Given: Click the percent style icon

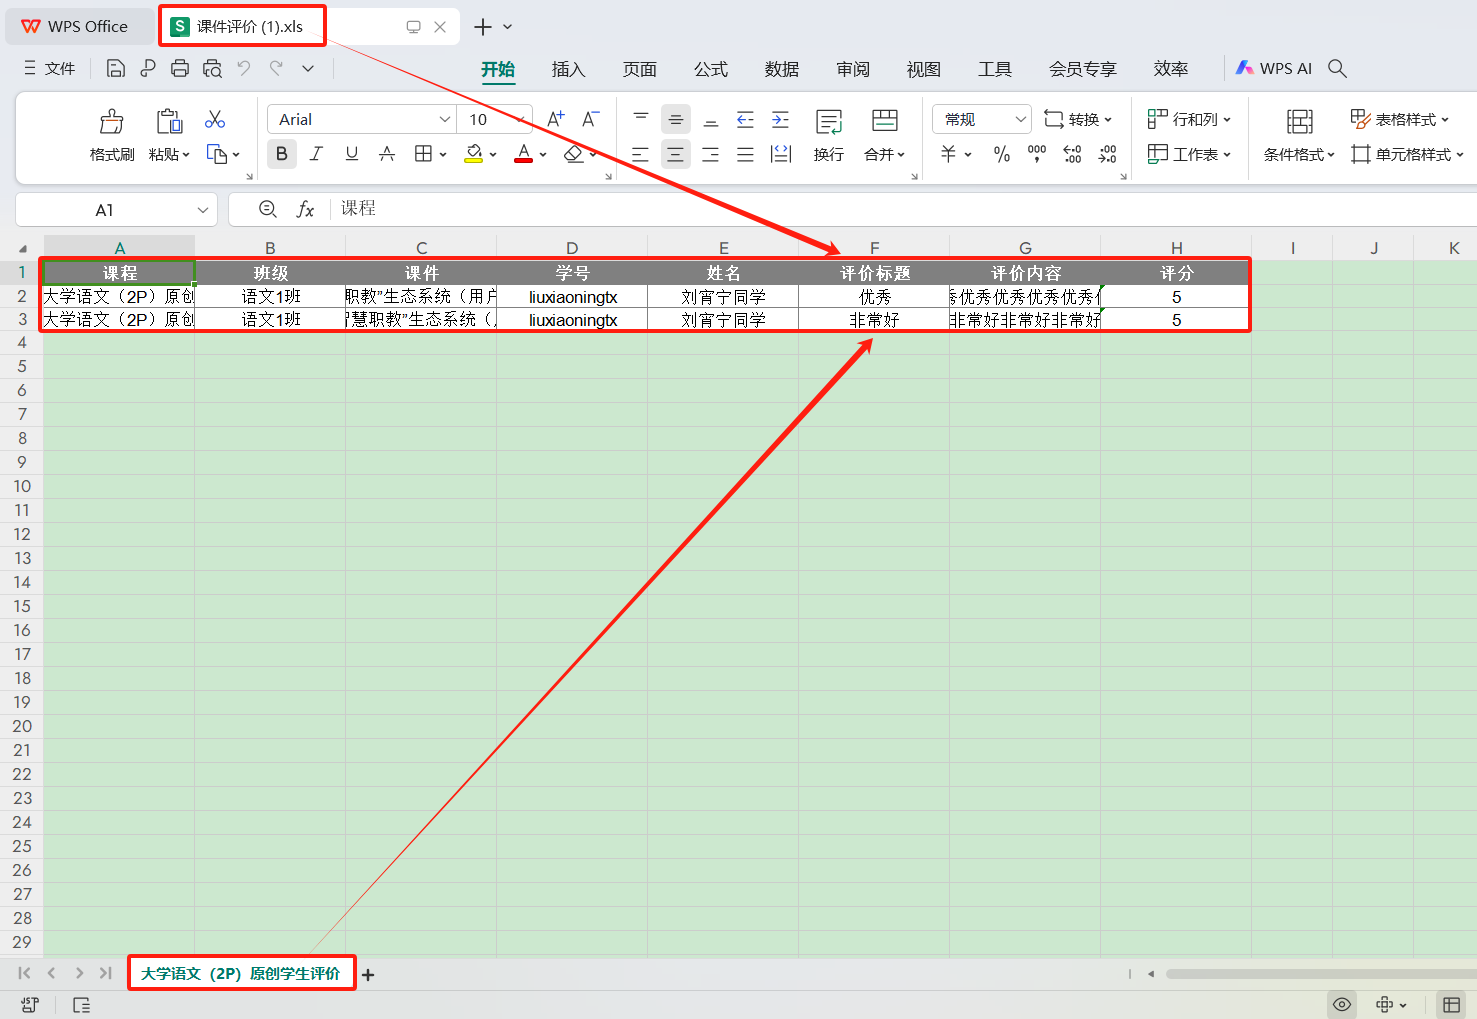Looking at the screenshot, I should coord(1001,154).
